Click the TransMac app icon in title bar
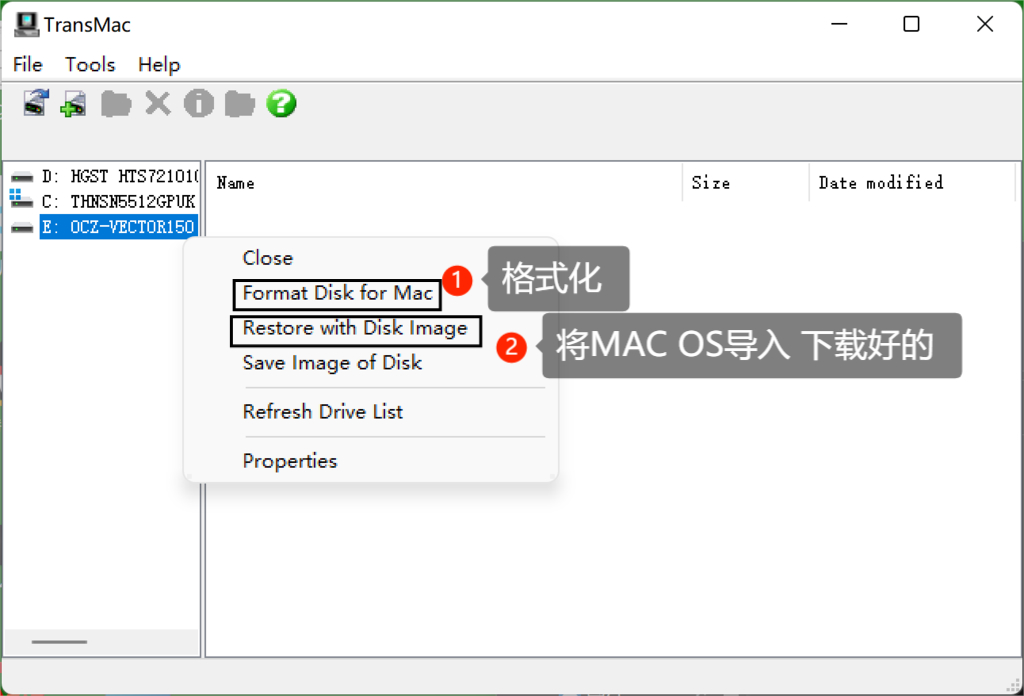 coord(27,25)
